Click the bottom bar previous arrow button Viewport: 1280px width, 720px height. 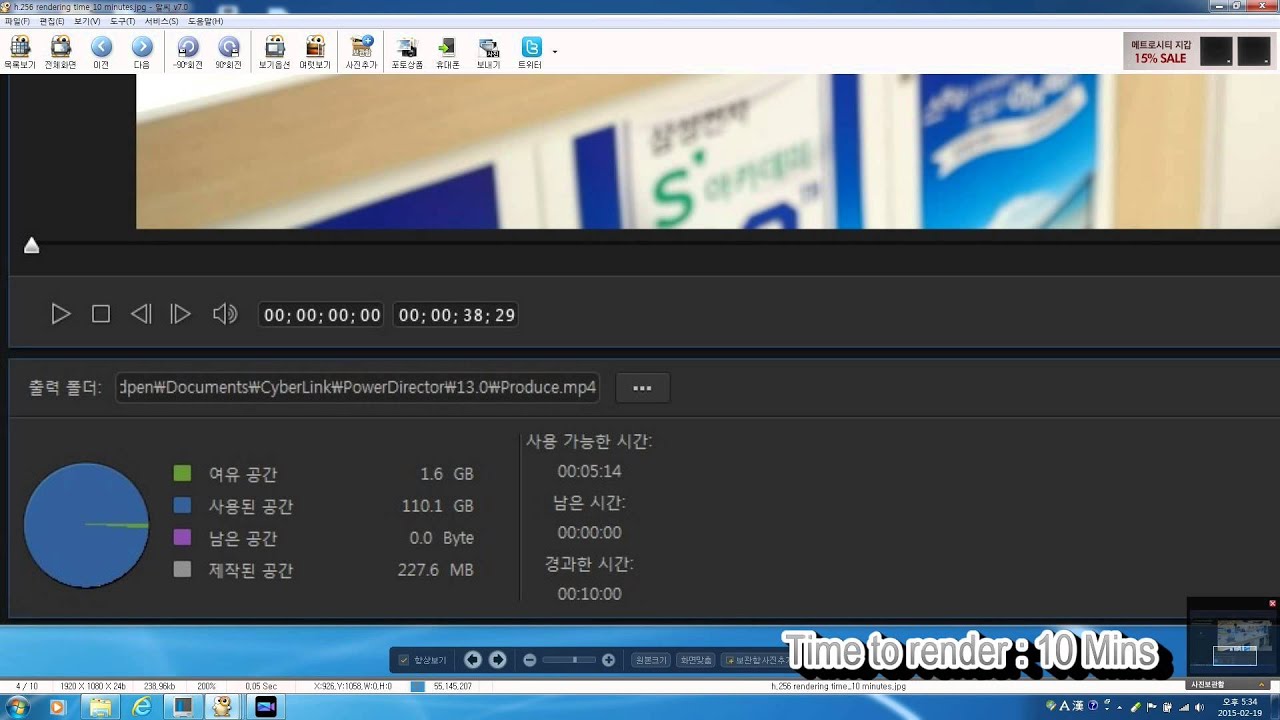[x=473, y=660]
